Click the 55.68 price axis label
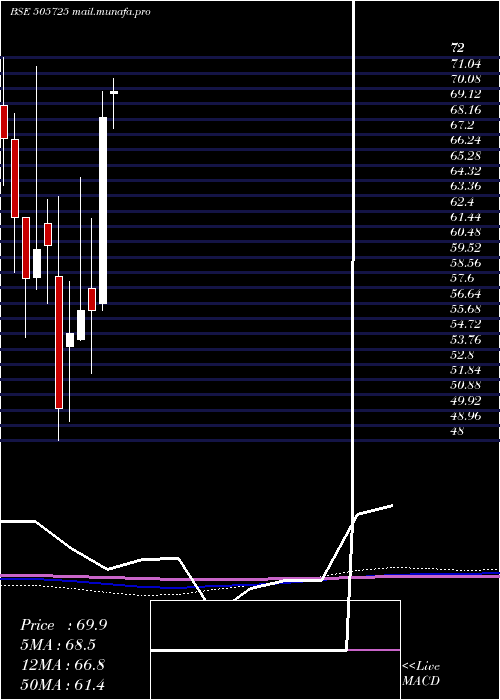500x700 pixels. [x=466, y=309]
